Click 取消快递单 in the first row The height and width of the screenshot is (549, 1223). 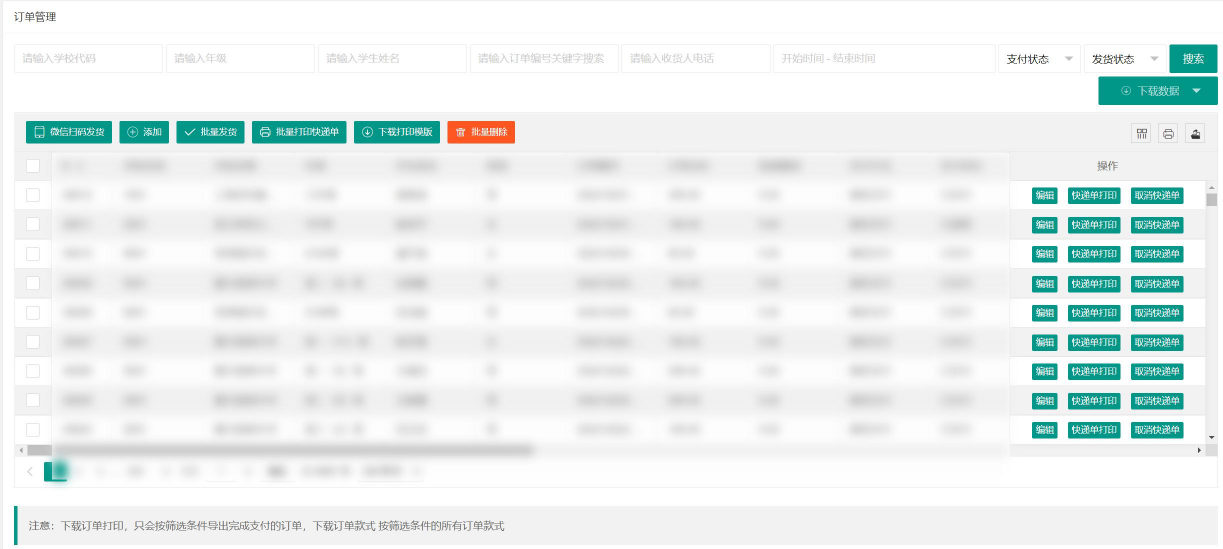tap(1157, 196)
